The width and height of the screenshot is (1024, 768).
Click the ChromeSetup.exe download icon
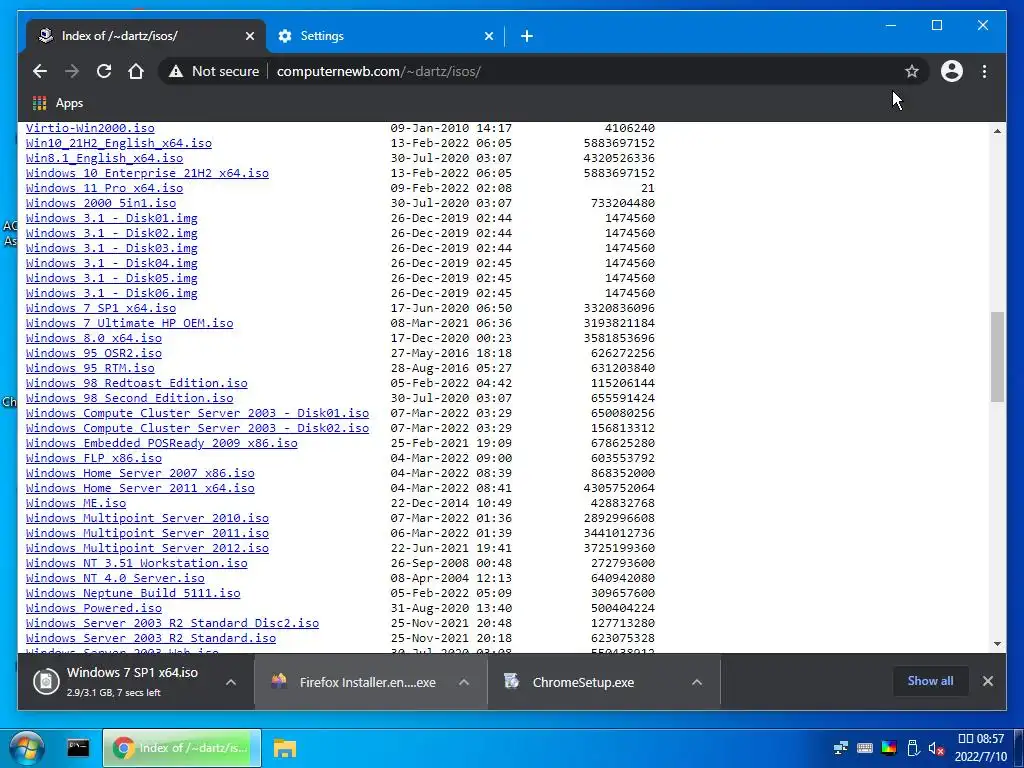pyautogui.click(x=511, y=682)
